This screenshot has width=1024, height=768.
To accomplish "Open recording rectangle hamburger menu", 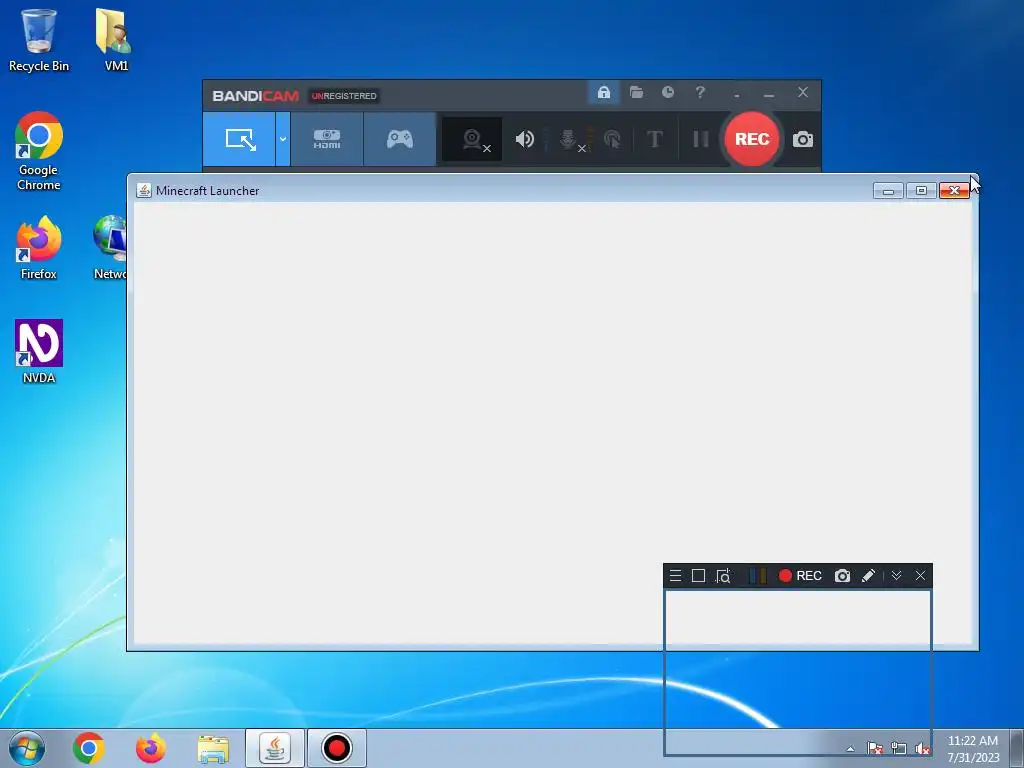I will [x=676, y=575].
